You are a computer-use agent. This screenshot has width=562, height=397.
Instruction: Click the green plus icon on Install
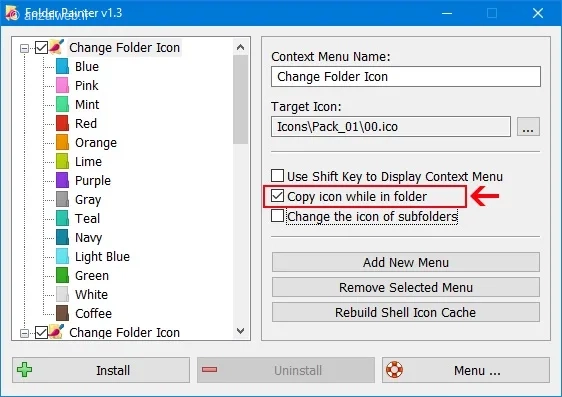coord(24,370)
